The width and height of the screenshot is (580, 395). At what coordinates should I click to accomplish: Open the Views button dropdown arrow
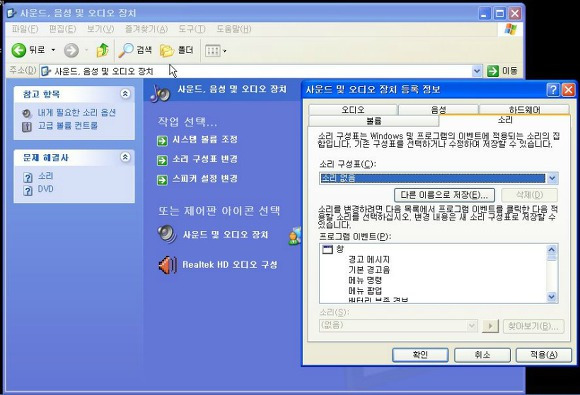(225, 51)
